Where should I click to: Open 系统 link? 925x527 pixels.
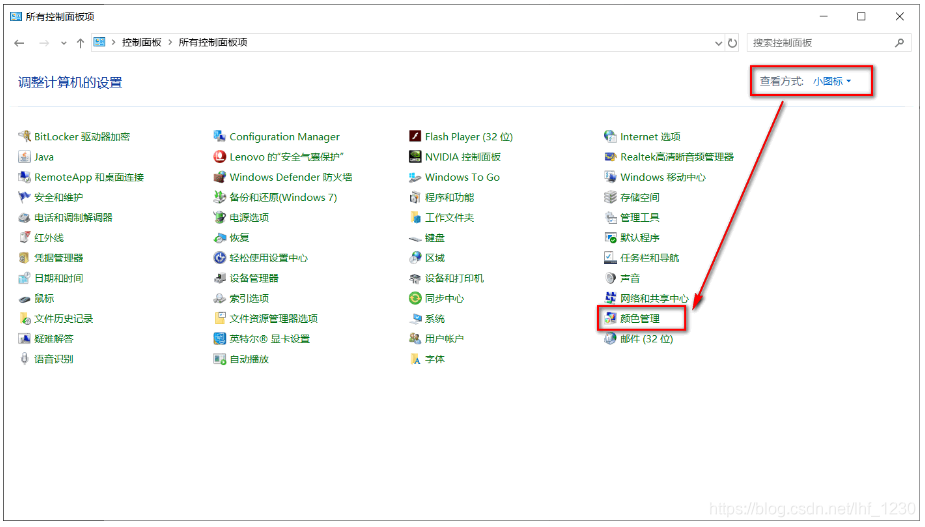pos(435,319)
